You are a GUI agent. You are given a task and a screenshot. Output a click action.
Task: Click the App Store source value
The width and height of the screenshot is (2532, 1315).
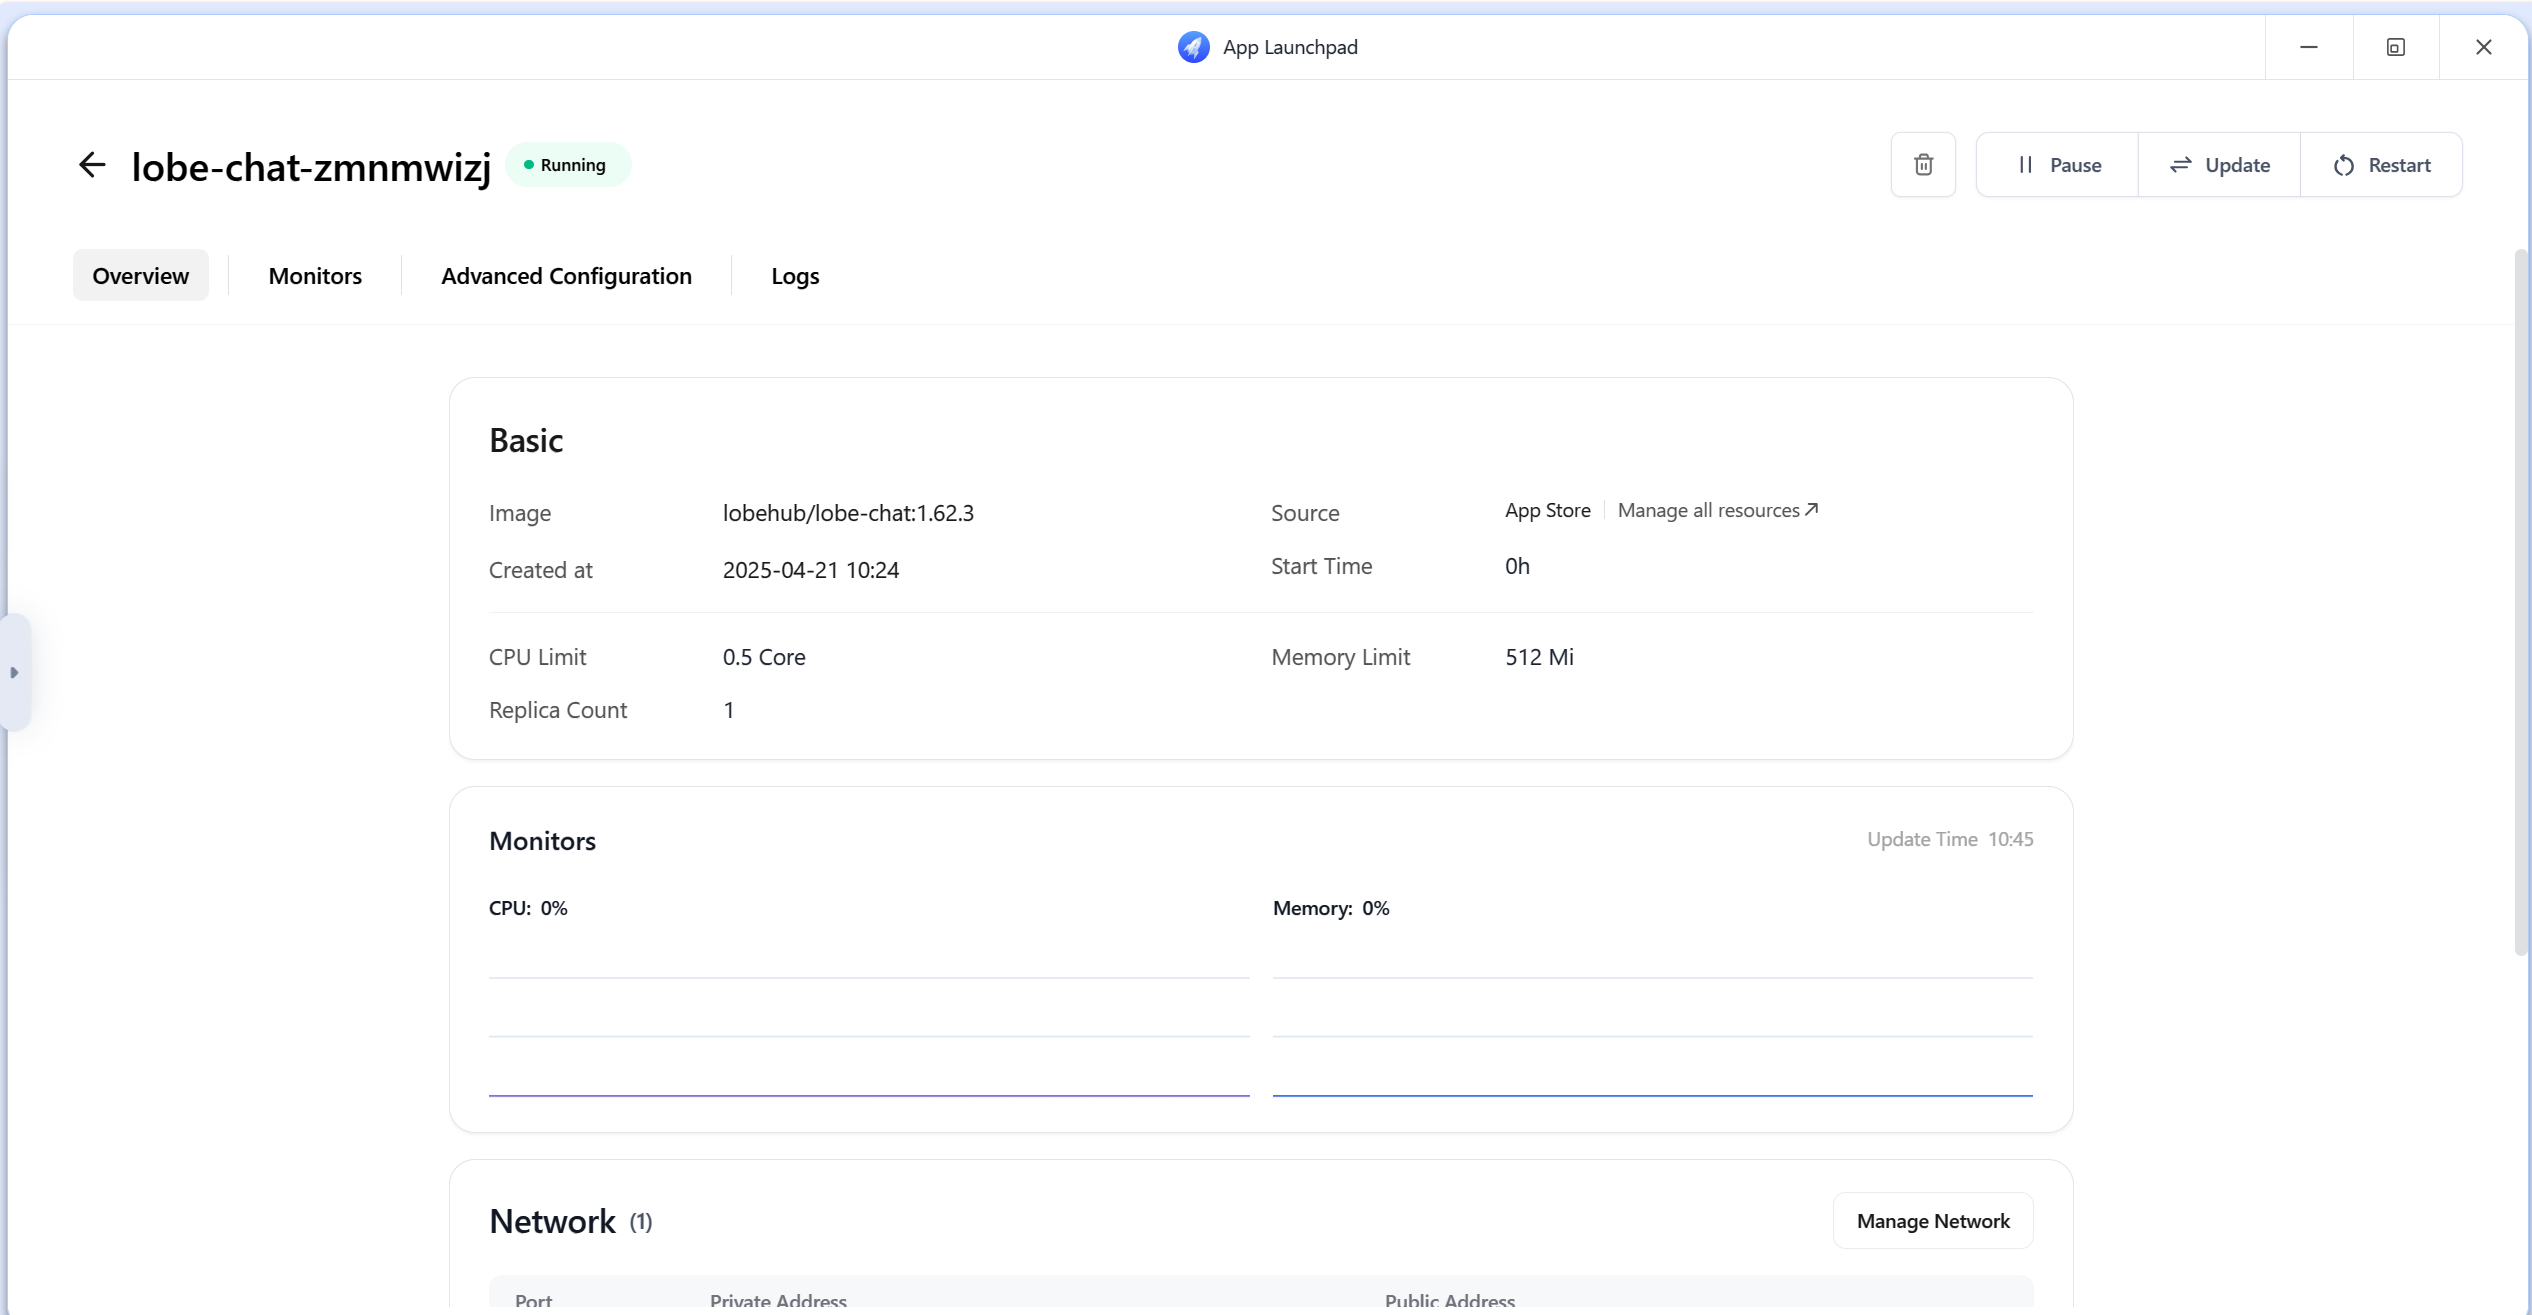tap(1547, 510)
